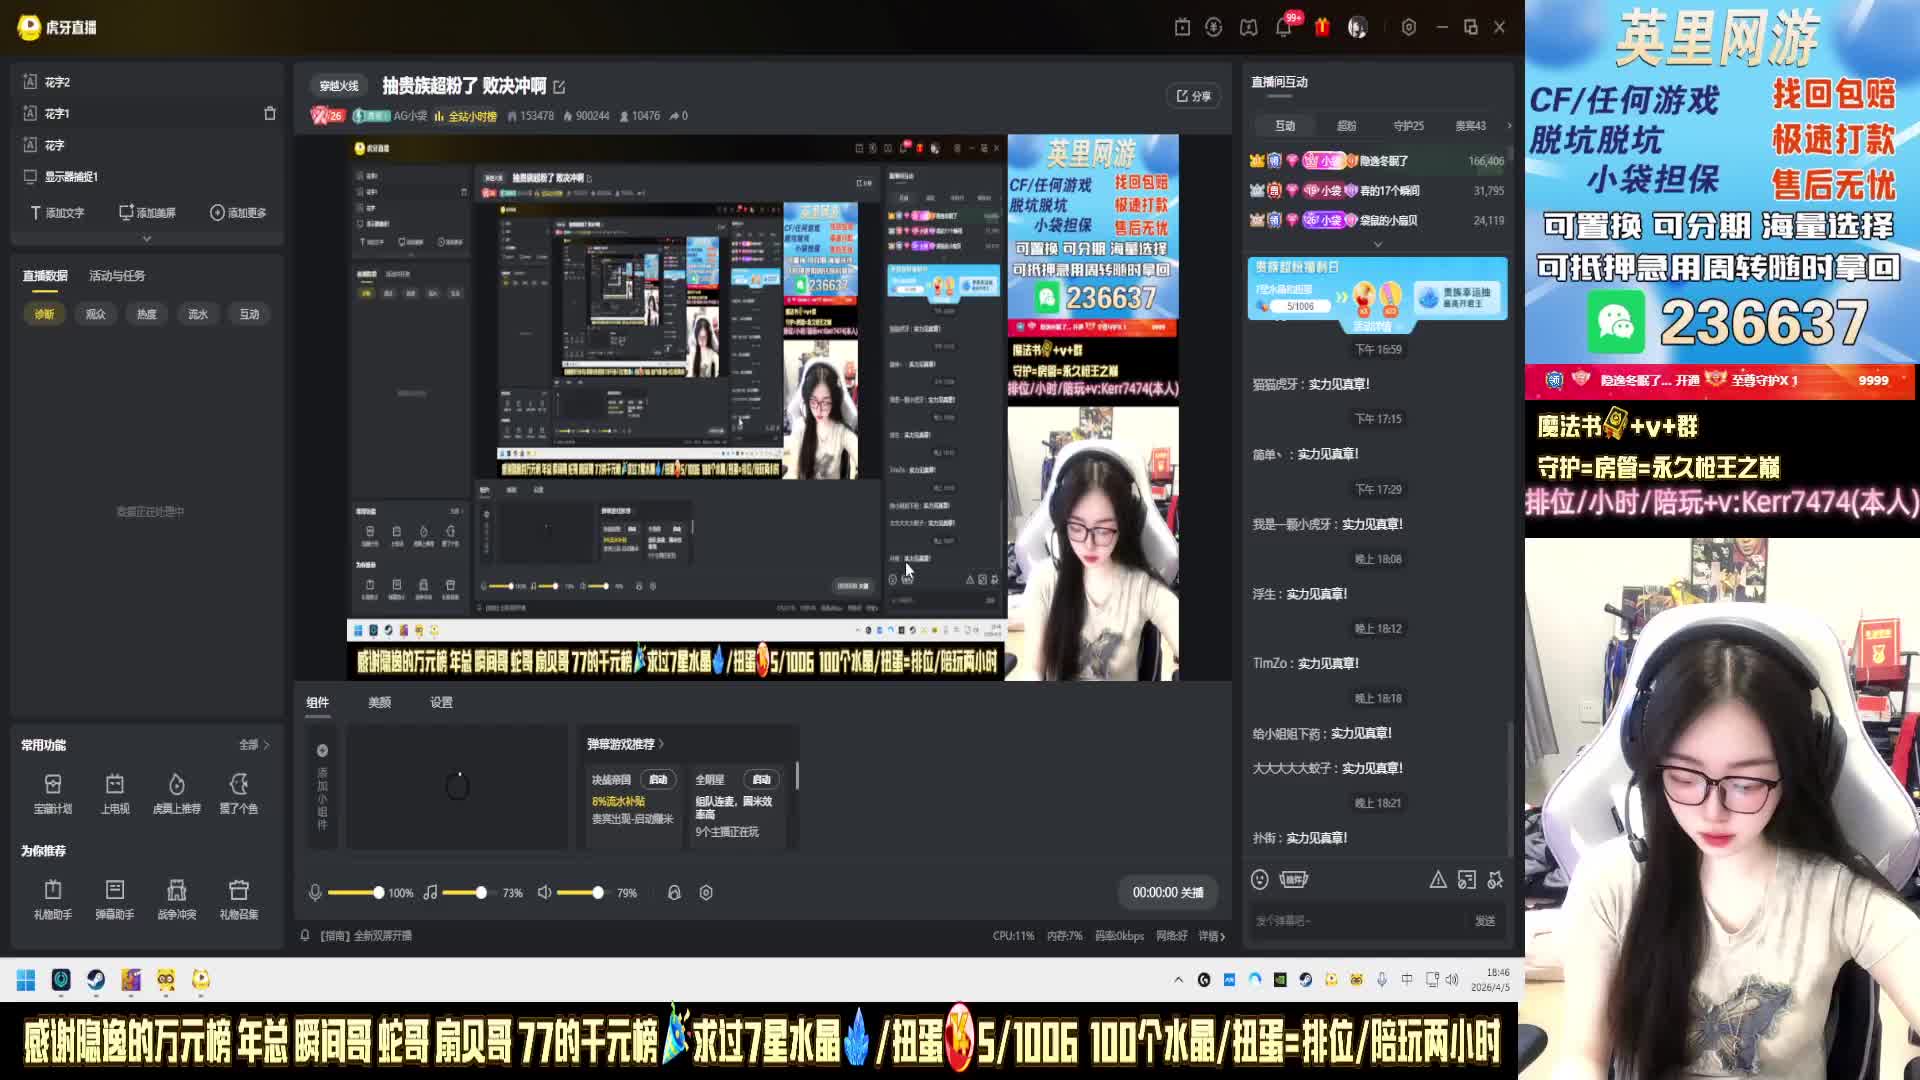Edit stream title pencil icon
Image resolution: width=1920 pixels, height=1080 pixels.
[559, 87]
